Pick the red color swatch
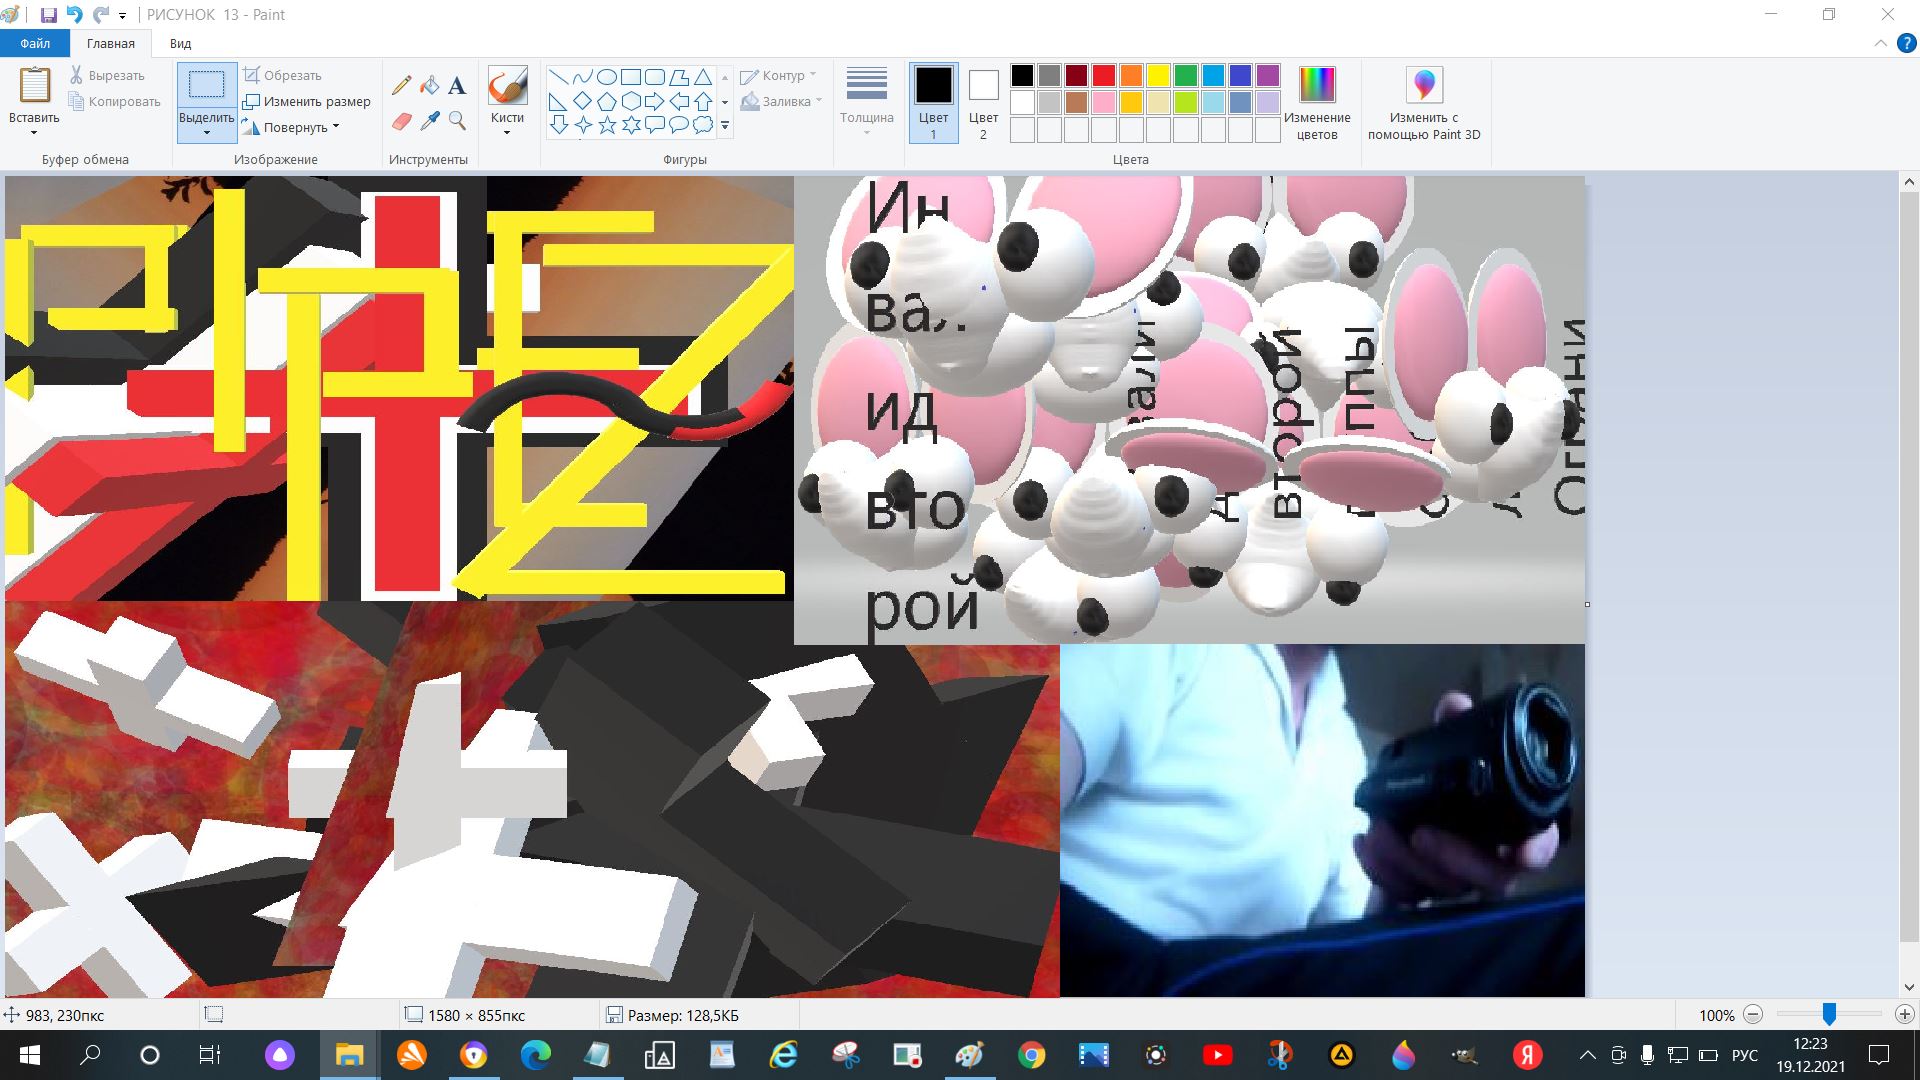 1103,75
